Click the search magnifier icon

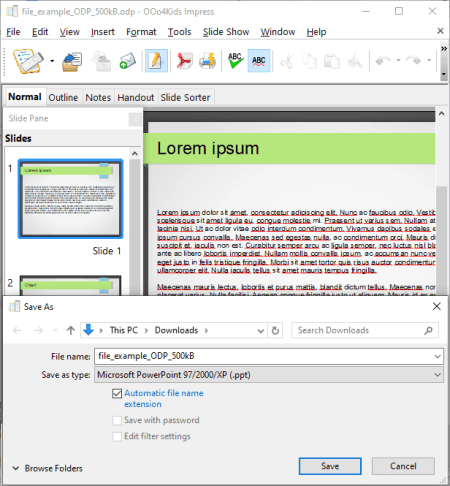pos(428,330)
